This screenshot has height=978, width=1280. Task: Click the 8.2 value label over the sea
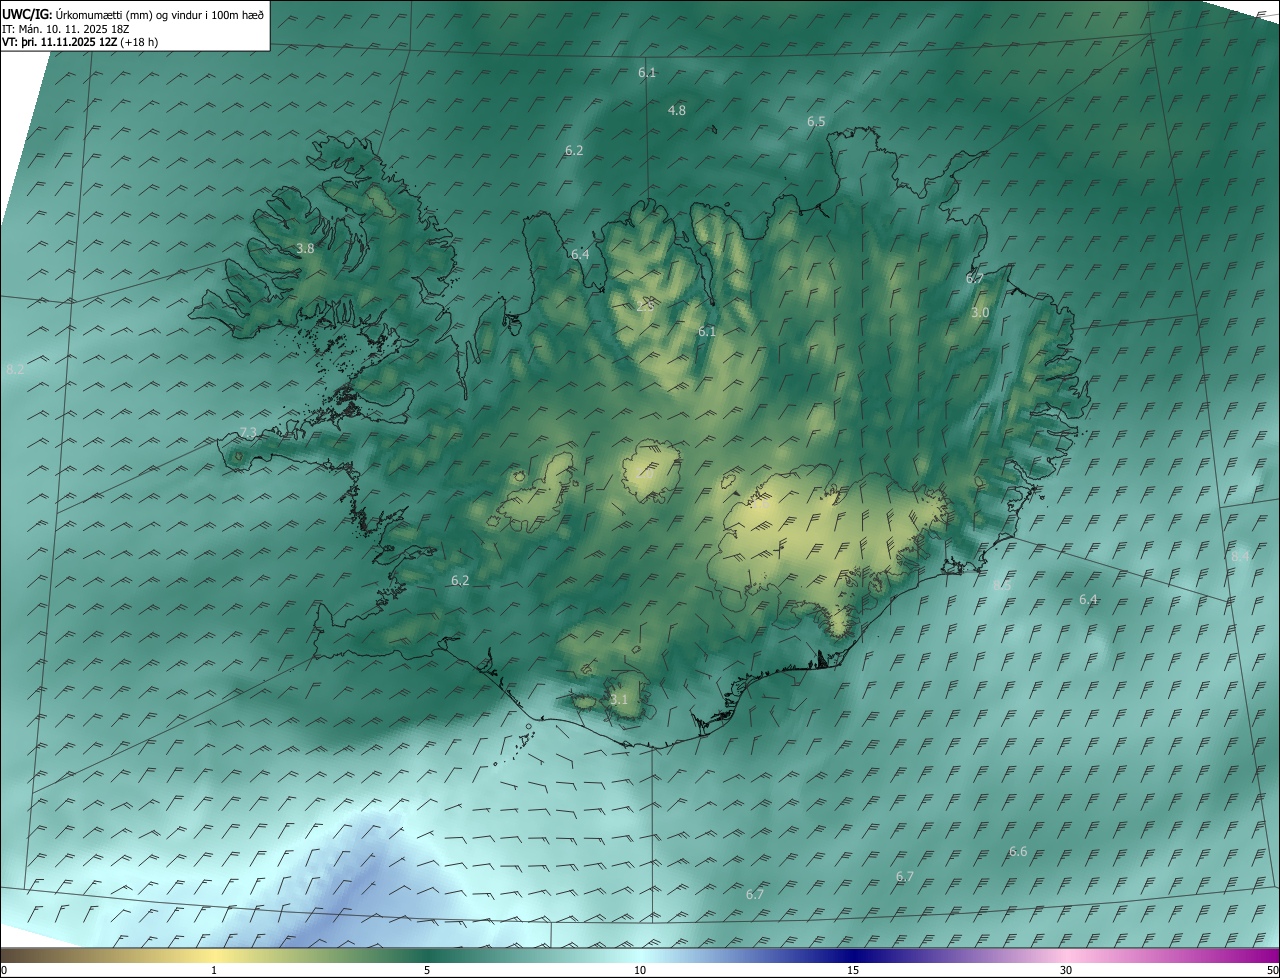15,369
